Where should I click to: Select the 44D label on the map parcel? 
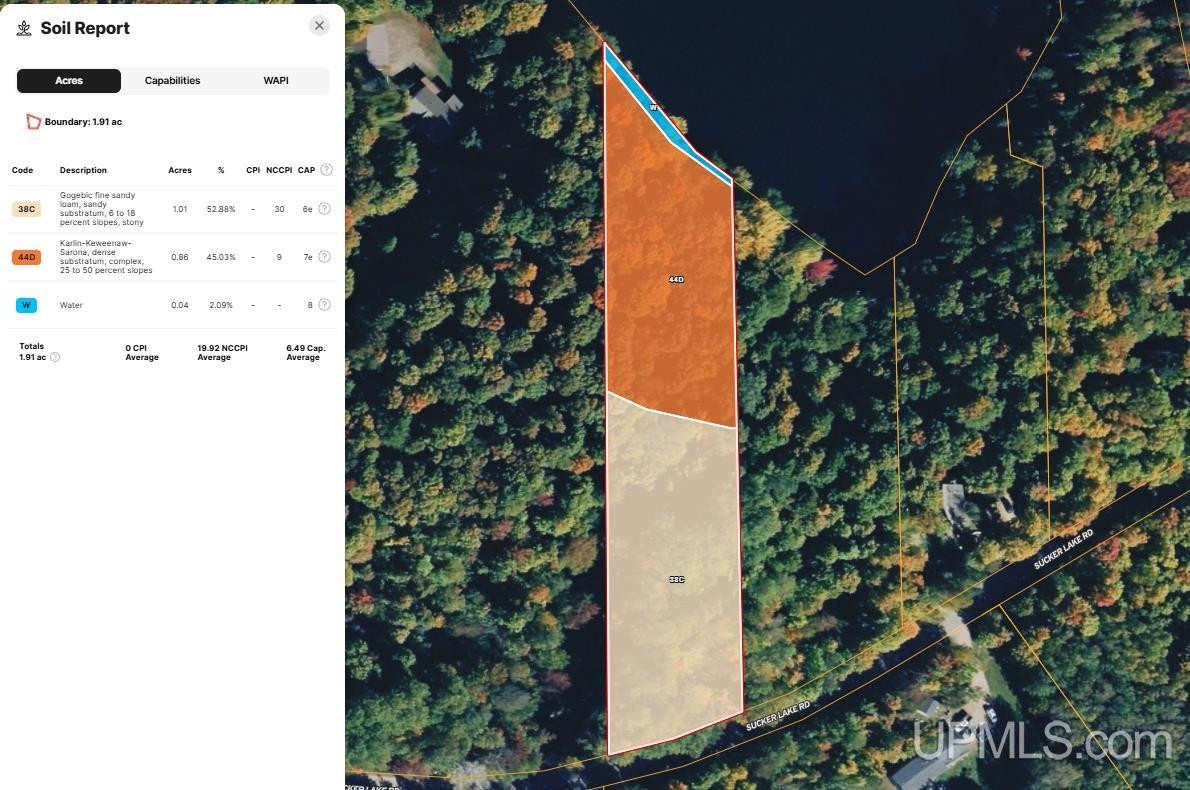coord(676,279)
